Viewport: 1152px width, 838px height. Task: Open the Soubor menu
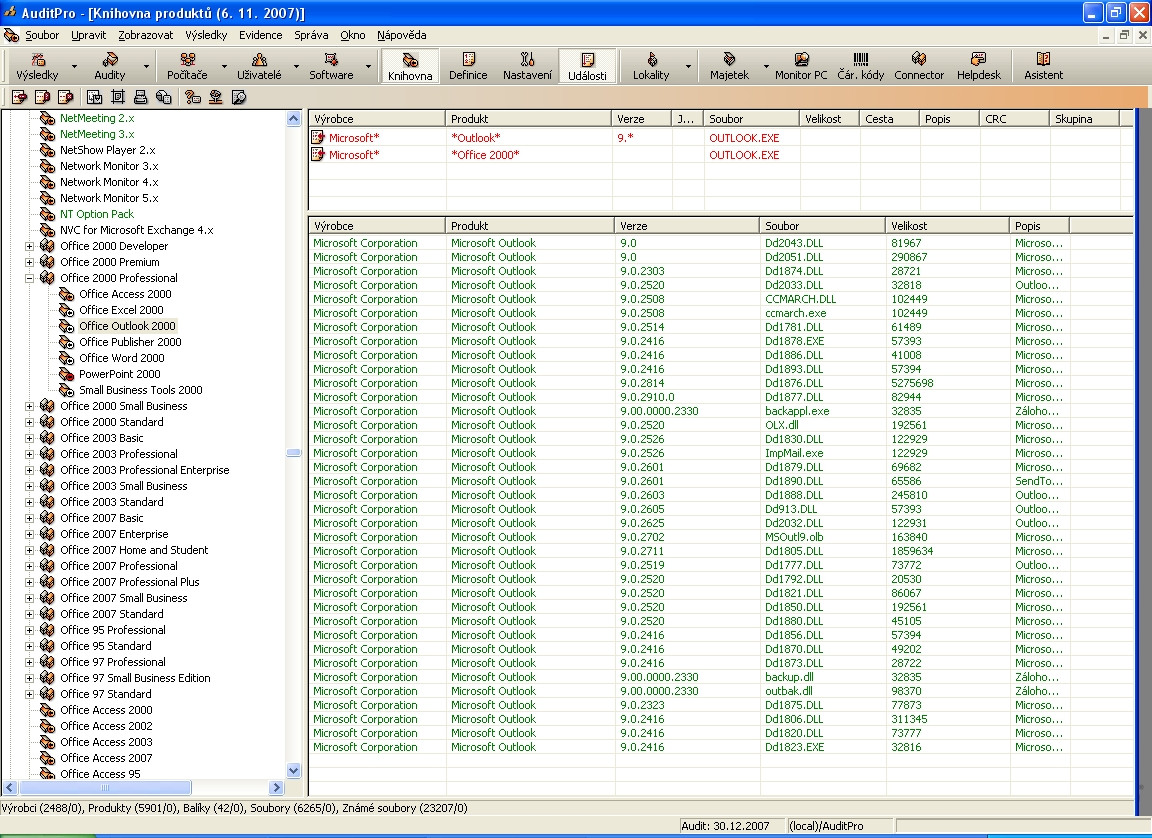click(x=42, y=35)
